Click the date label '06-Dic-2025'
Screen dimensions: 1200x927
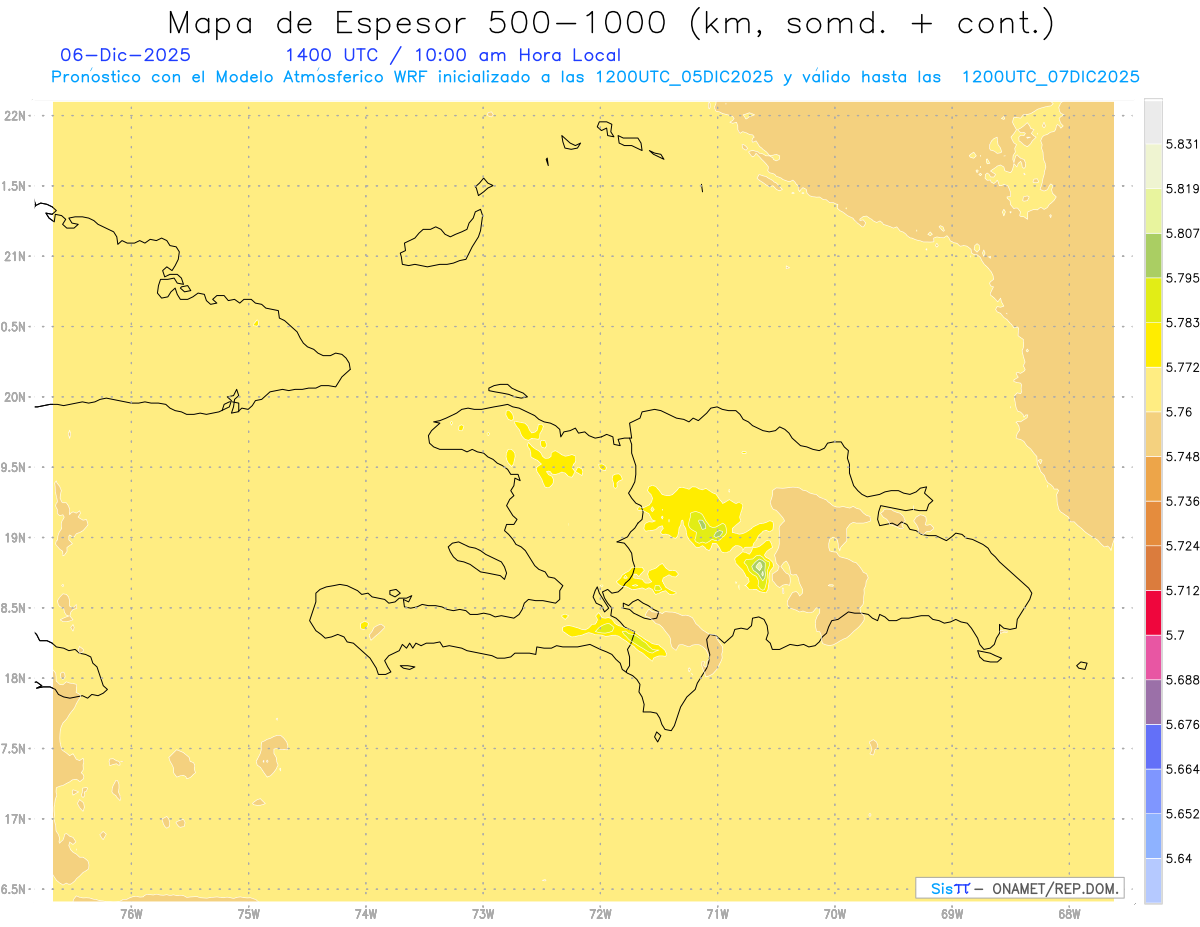click(x=126, y=55)
